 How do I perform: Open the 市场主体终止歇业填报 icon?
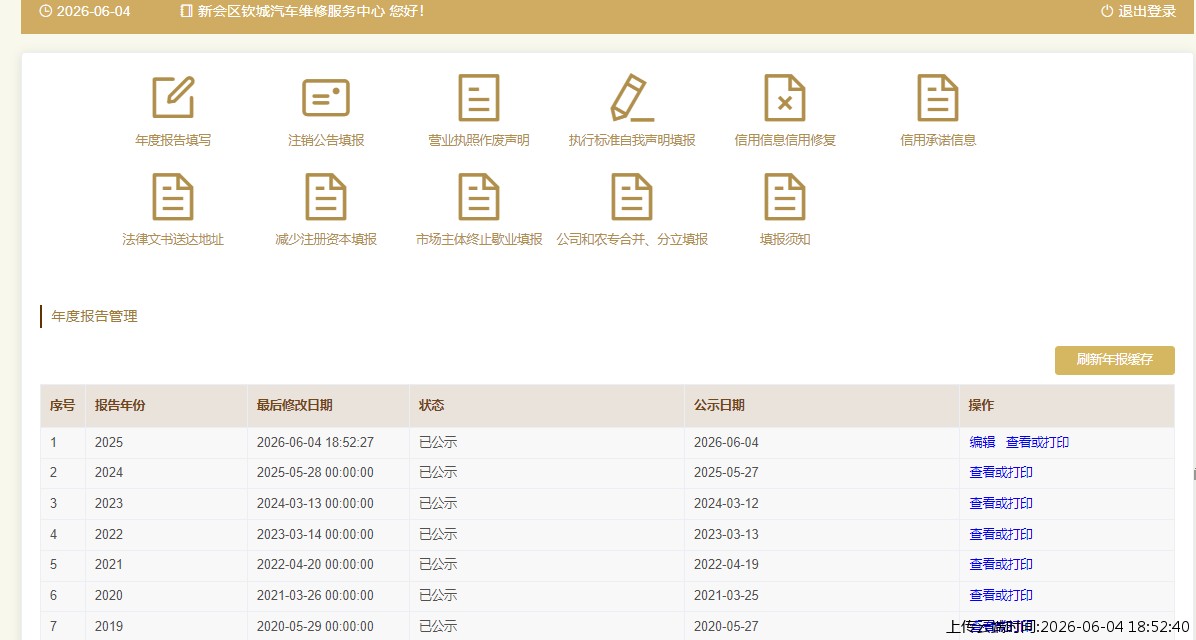click(478, 197)
